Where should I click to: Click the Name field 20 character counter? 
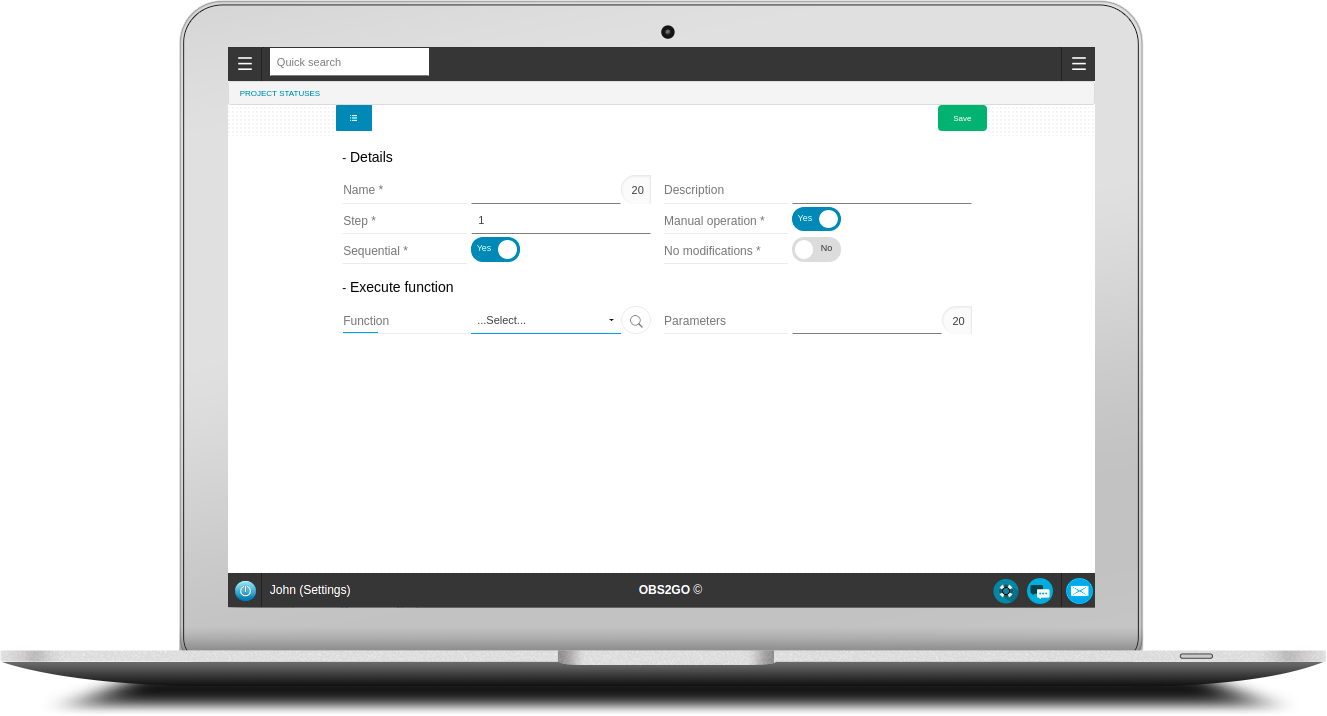[637, 190]
